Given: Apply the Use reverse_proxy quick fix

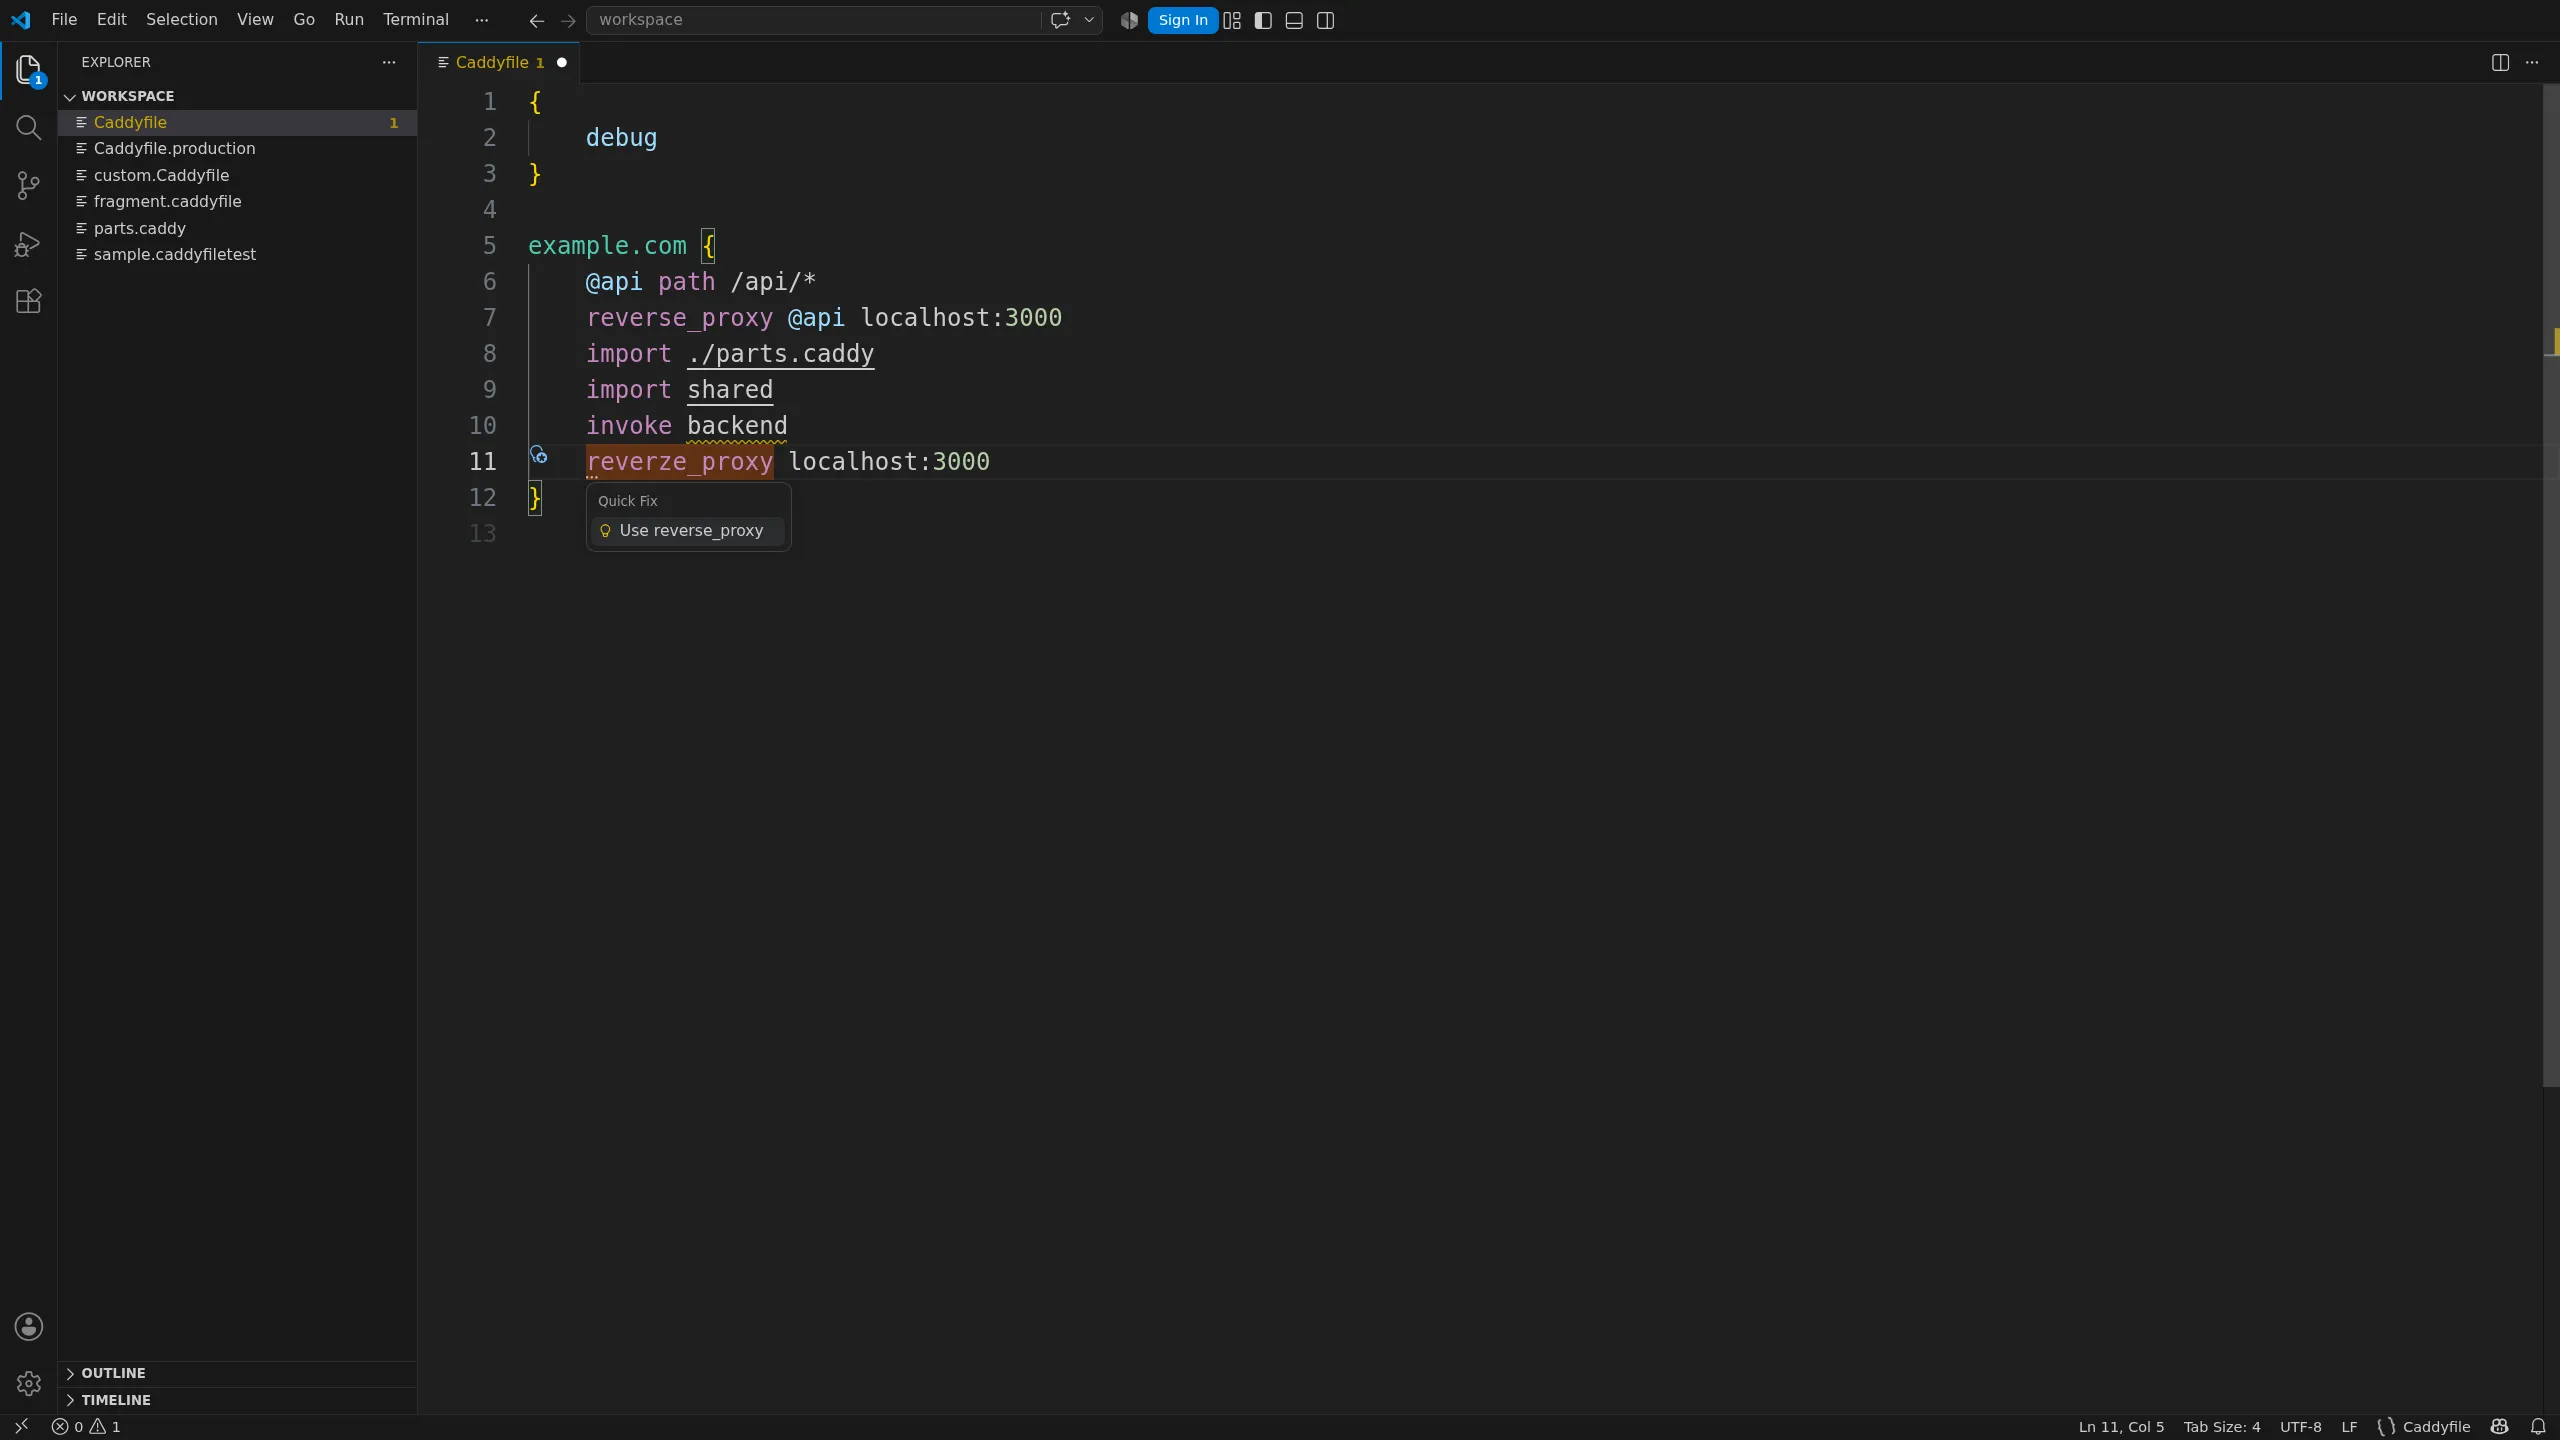Looking at the screenshot, I should [688, 530].
